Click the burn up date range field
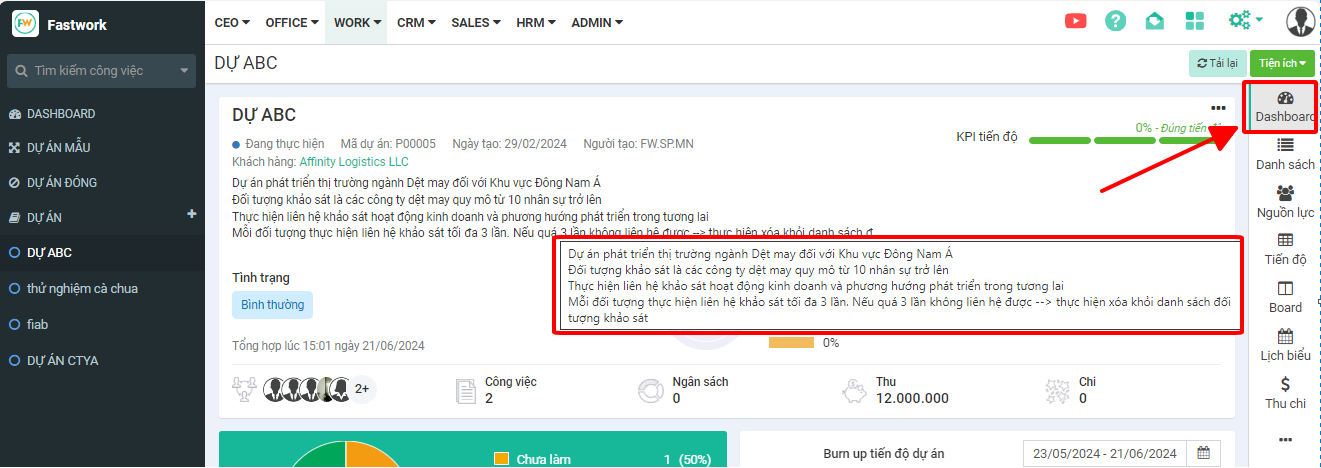The width and height of the screenshot is (1321, 468). coord(1105,453)
